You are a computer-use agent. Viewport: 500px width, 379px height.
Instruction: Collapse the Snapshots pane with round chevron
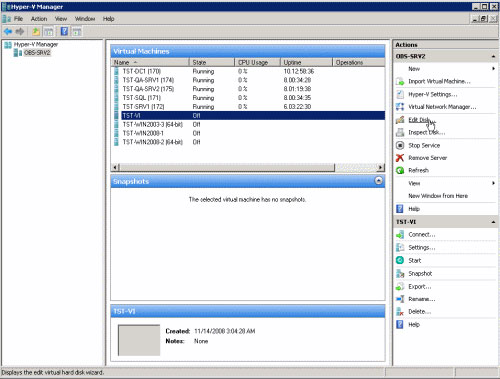point(378,181)
